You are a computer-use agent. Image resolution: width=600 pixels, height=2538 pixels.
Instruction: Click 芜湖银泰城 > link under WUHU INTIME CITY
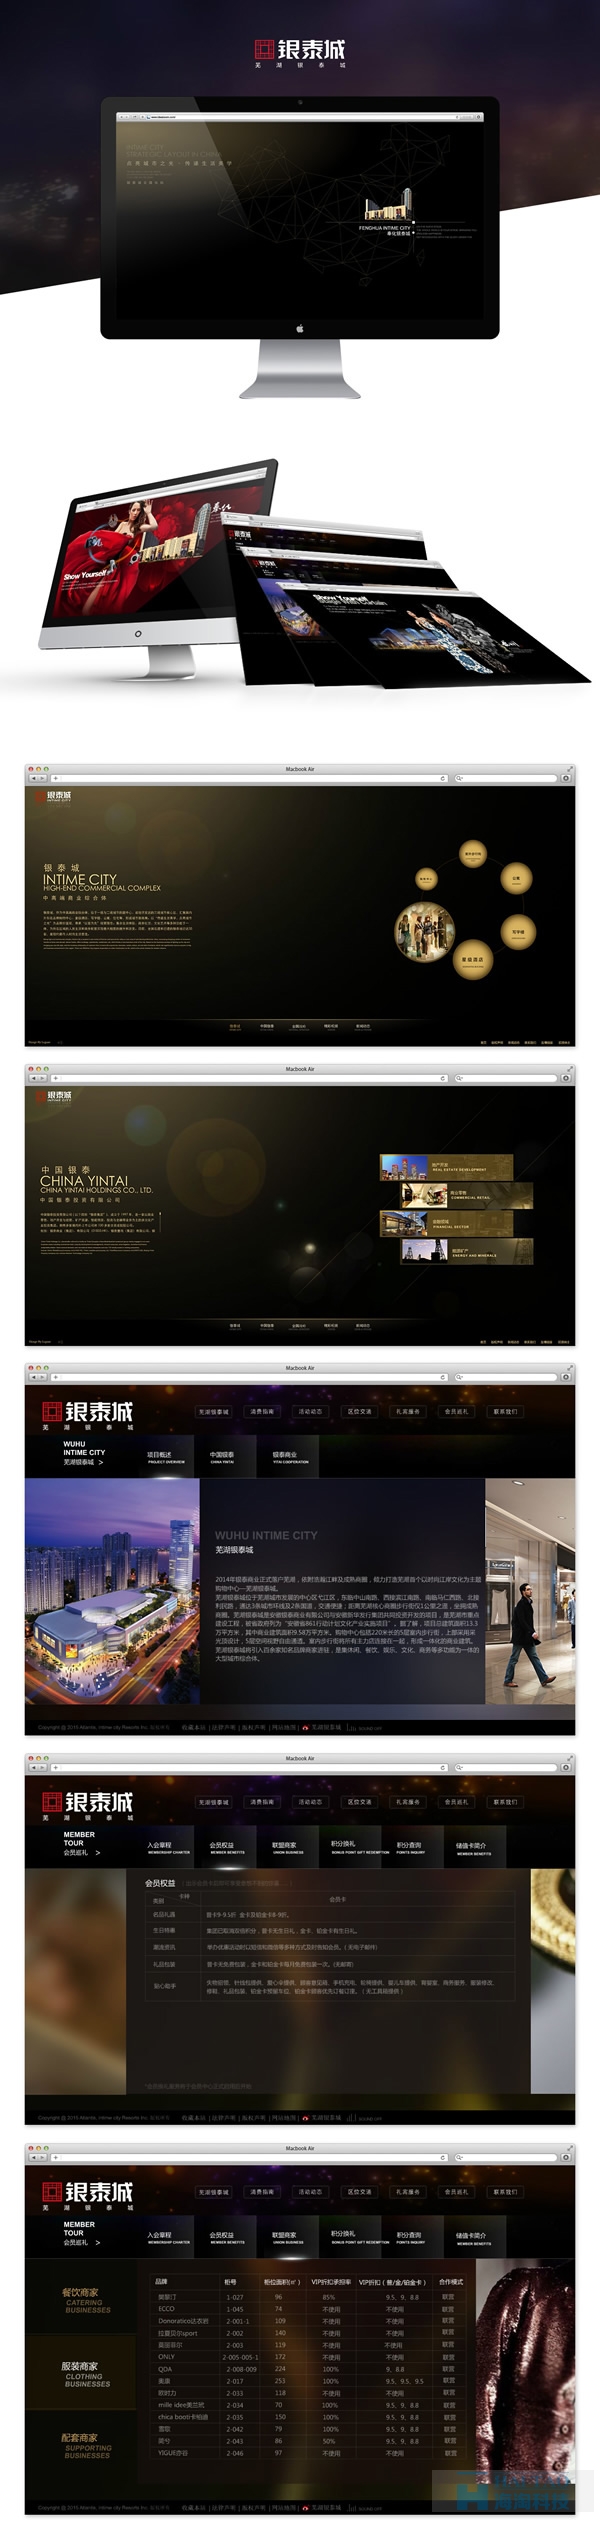[x=83, y=1462]
